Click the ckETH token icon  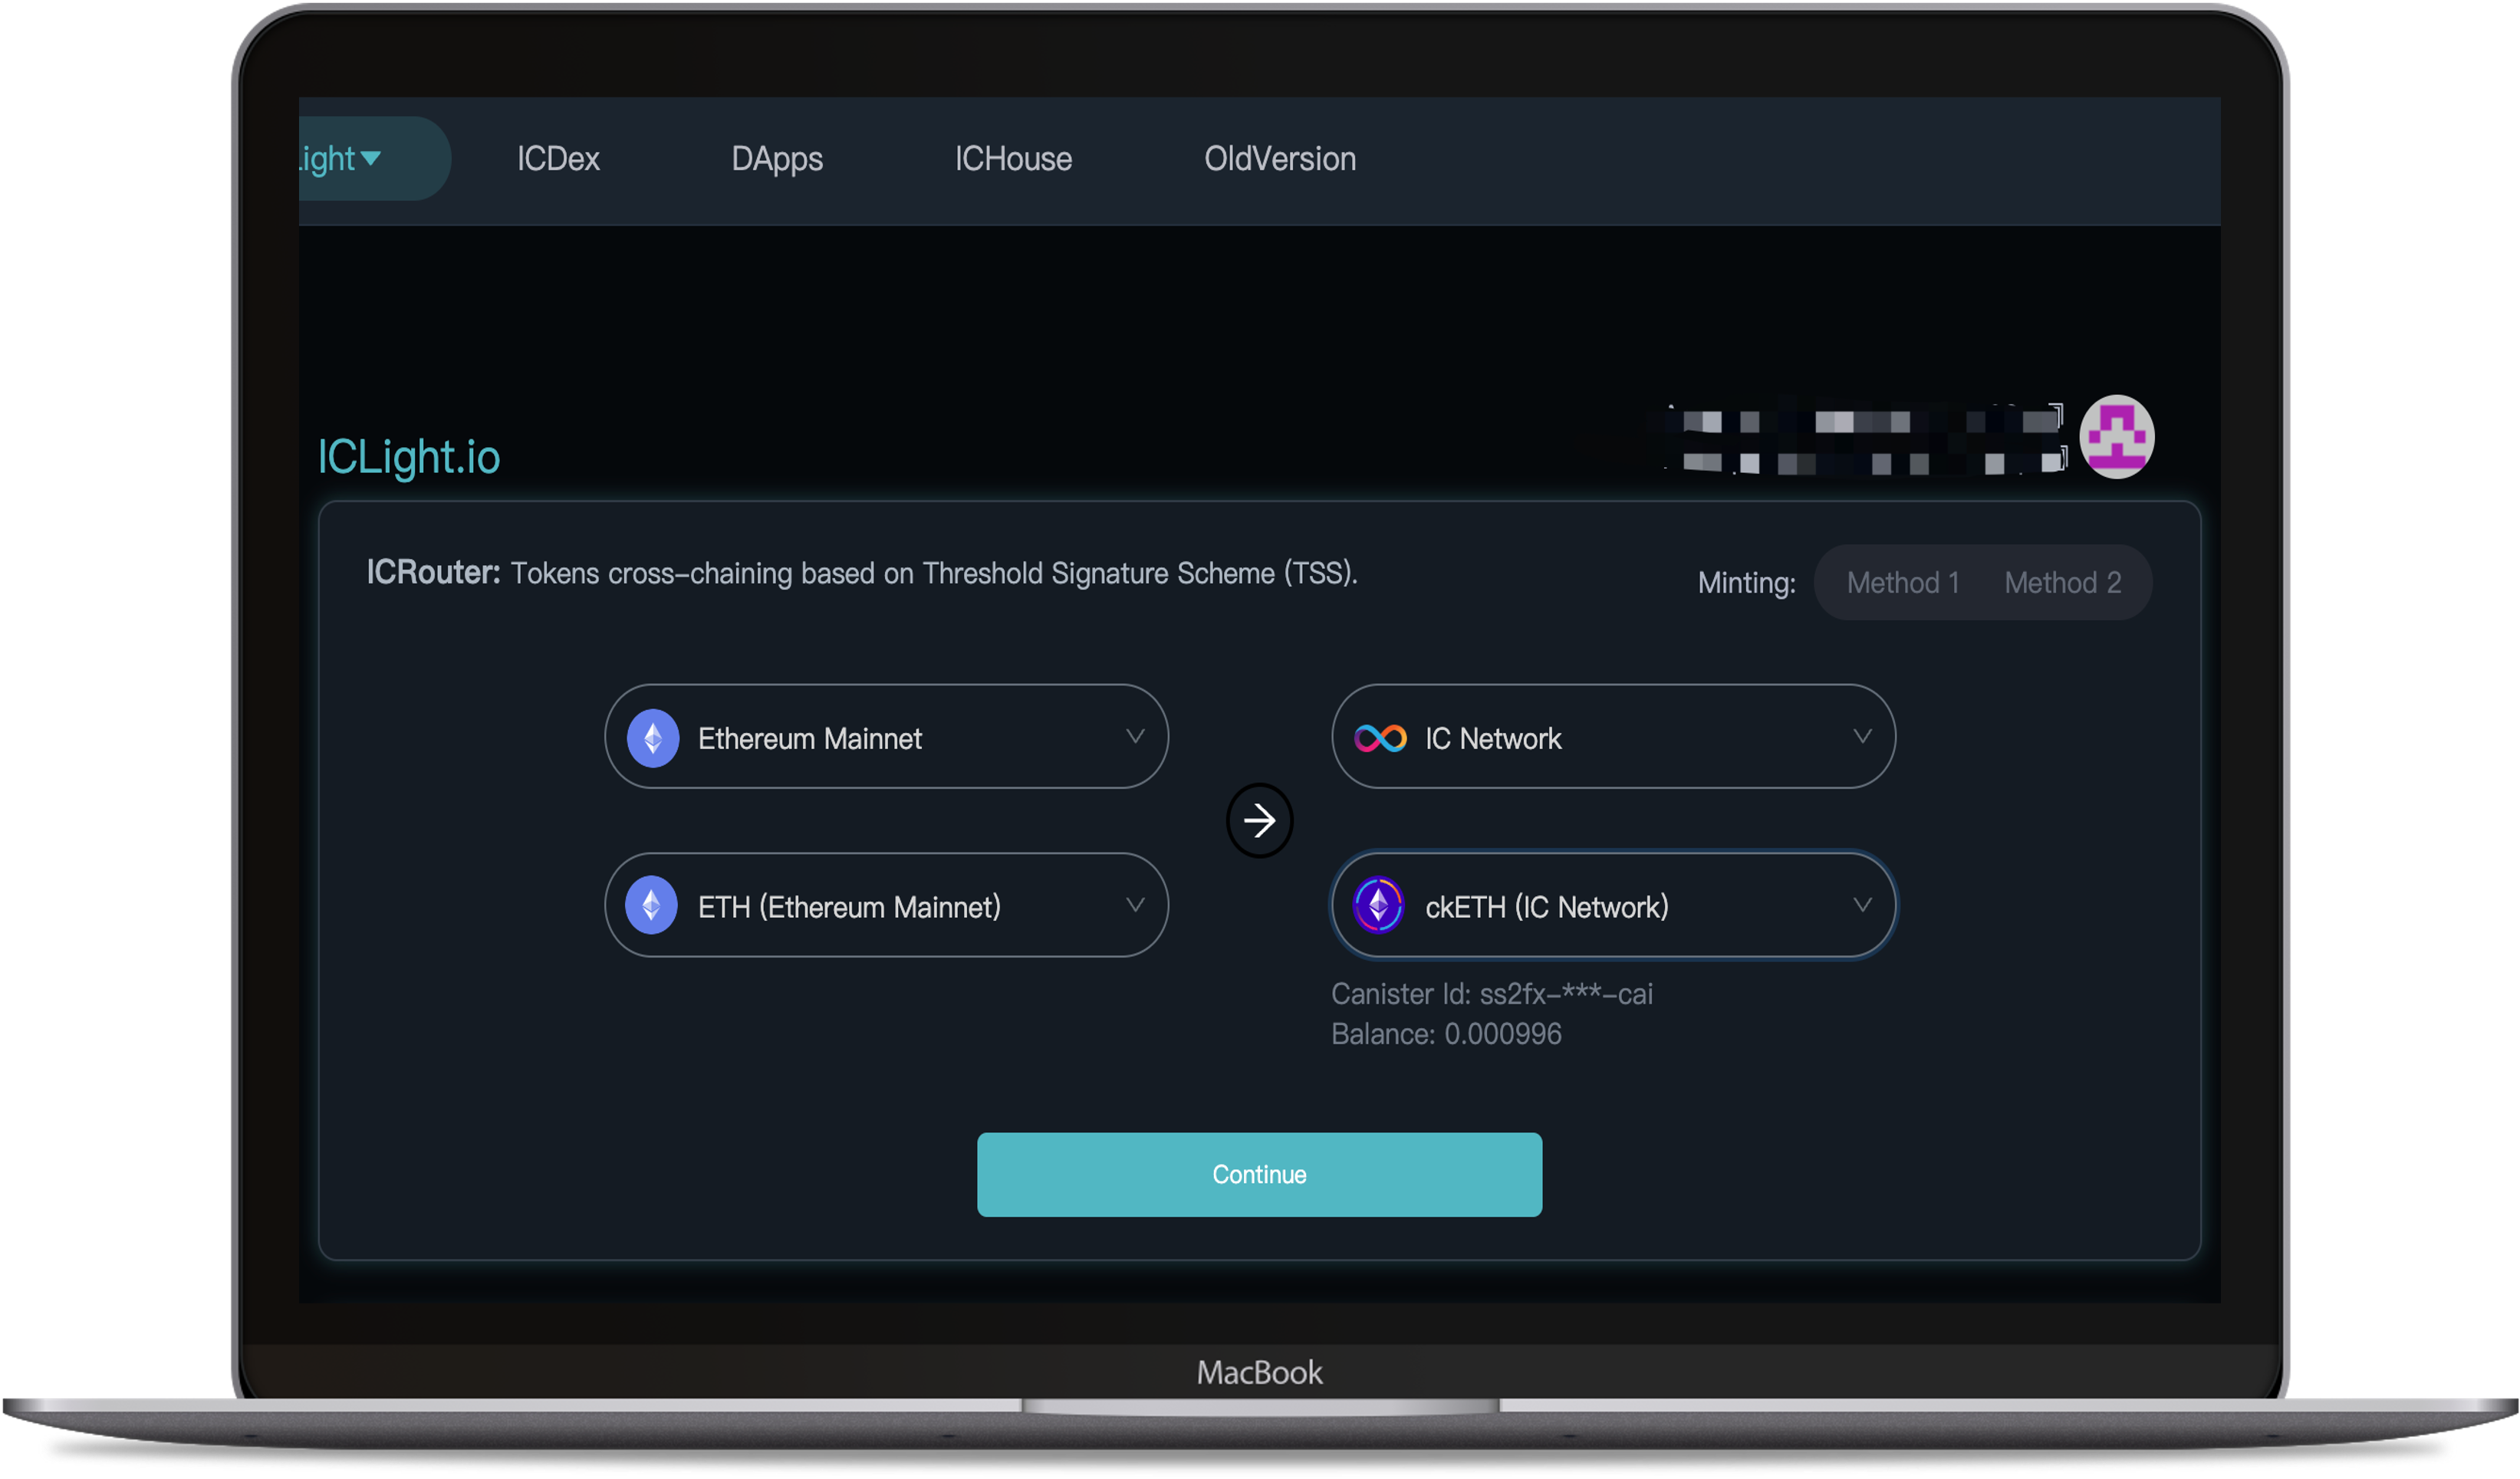[1378, 905]
